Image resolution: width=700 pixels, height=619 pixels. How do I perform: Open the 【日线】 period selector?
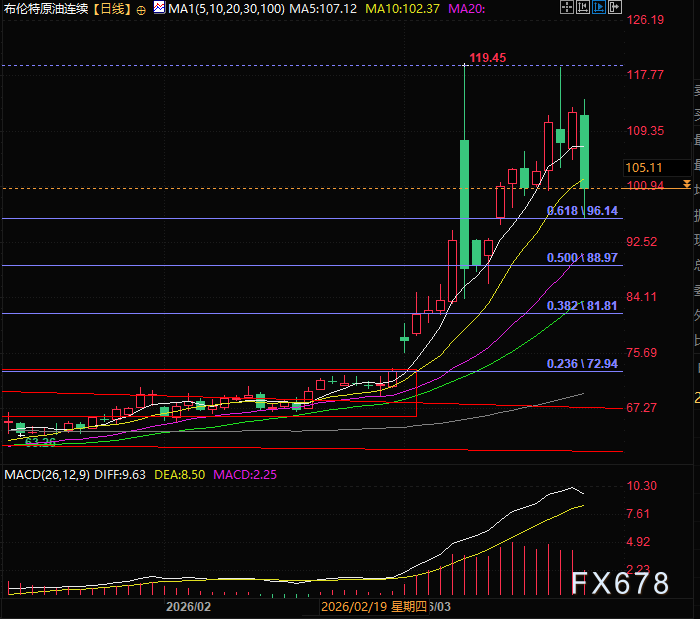point(112,9)
